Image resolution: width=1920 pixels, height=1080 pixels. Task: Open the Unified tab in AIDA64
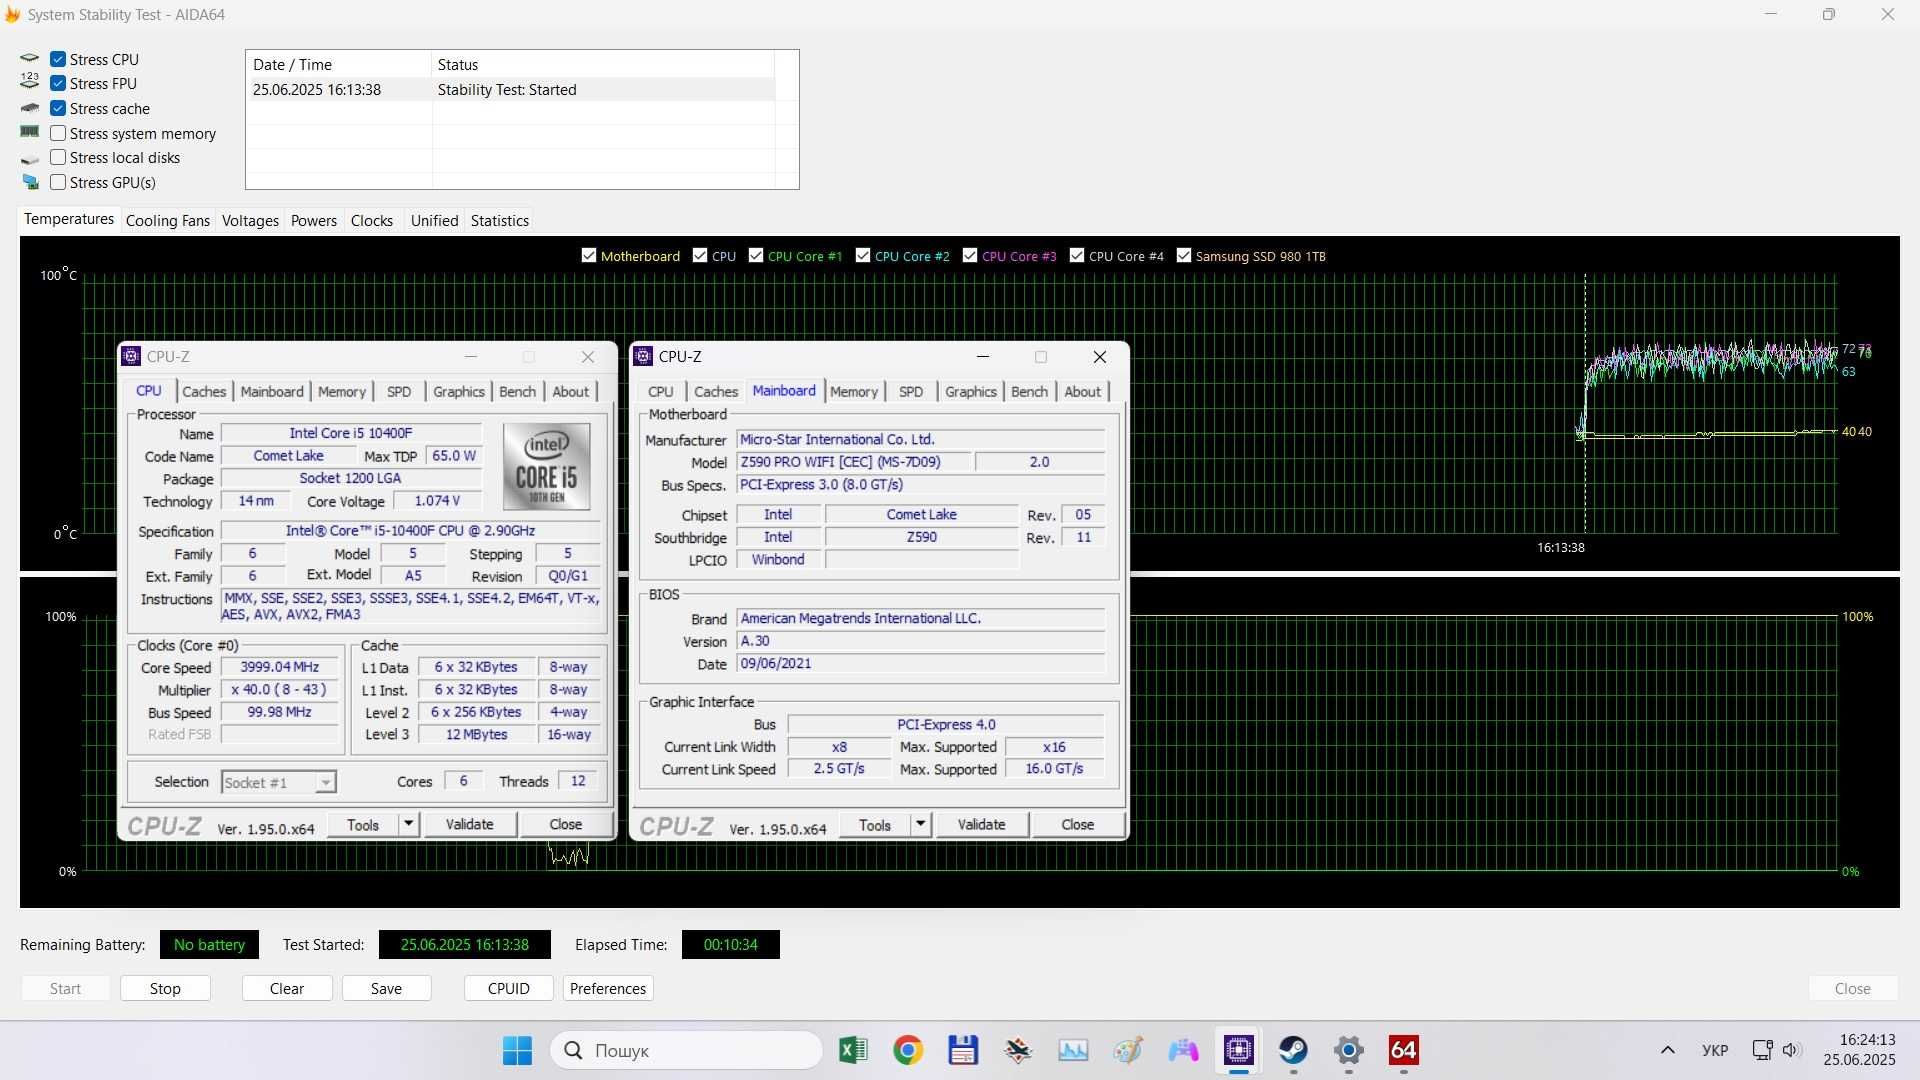(x=434, y=221)
